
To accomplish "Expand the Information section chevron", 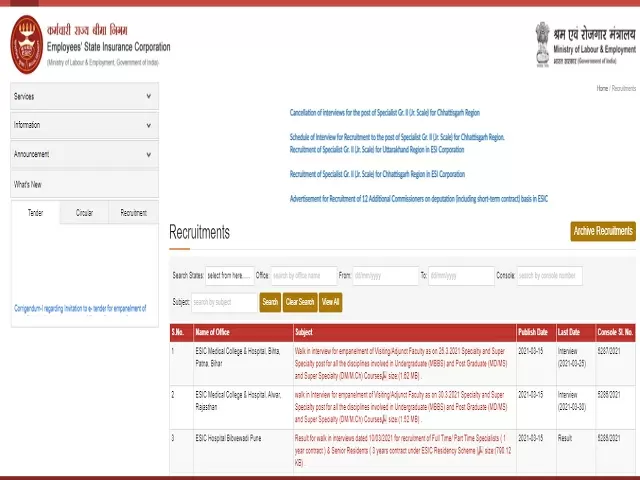I will pos(148,126).
